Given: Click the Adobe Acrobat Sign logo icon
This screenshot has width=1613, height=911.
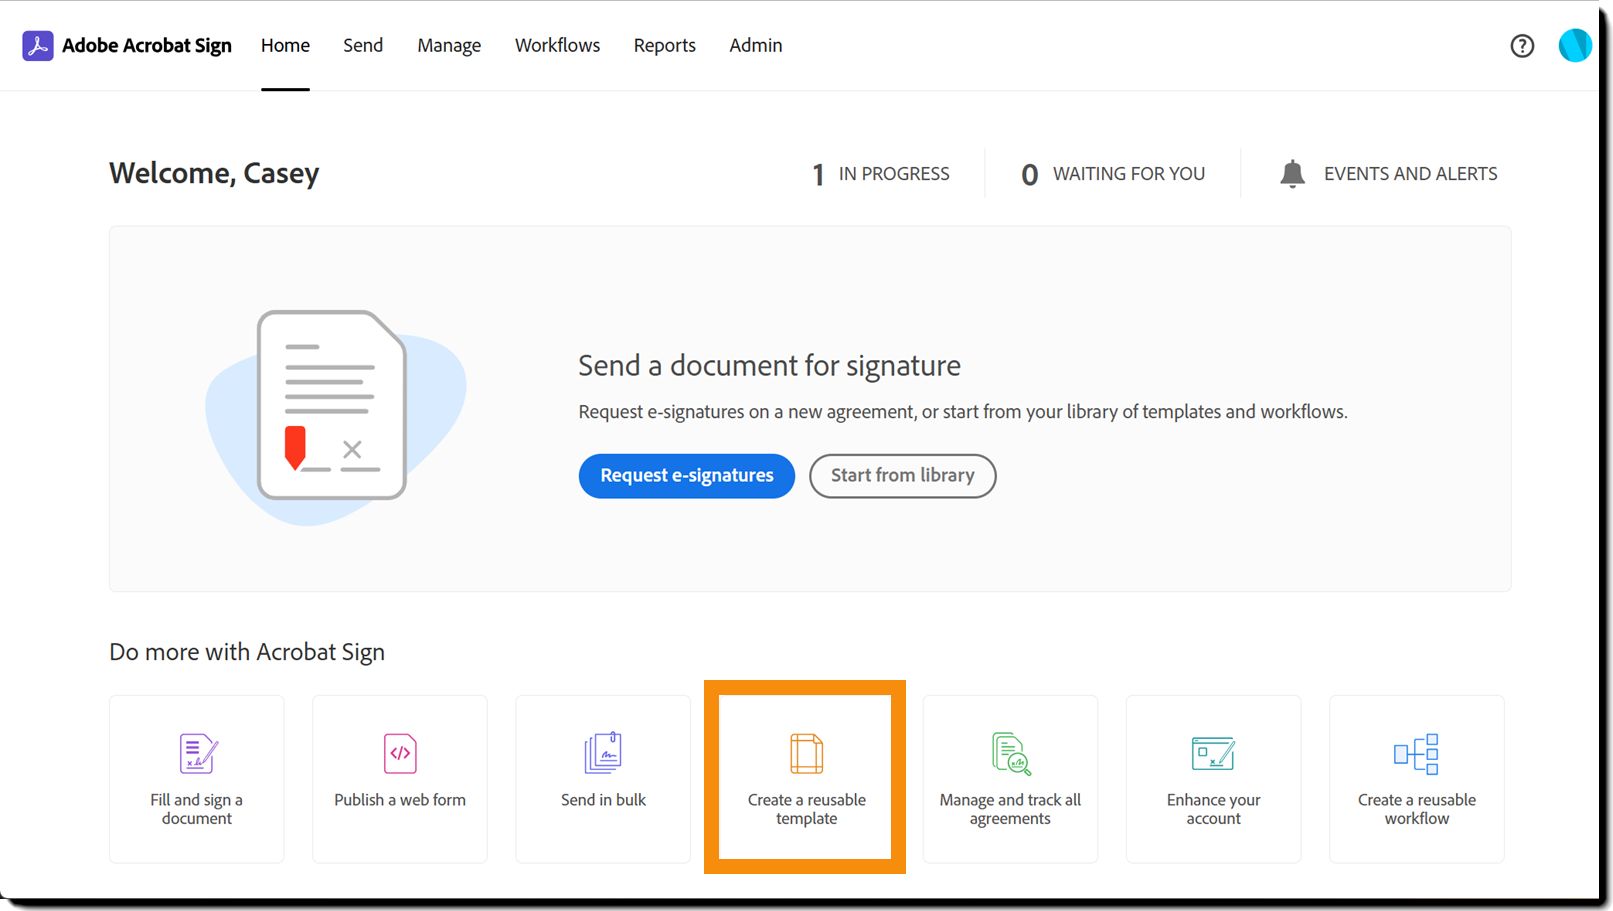Looking at the screenshot, I should tap(38, 46).
